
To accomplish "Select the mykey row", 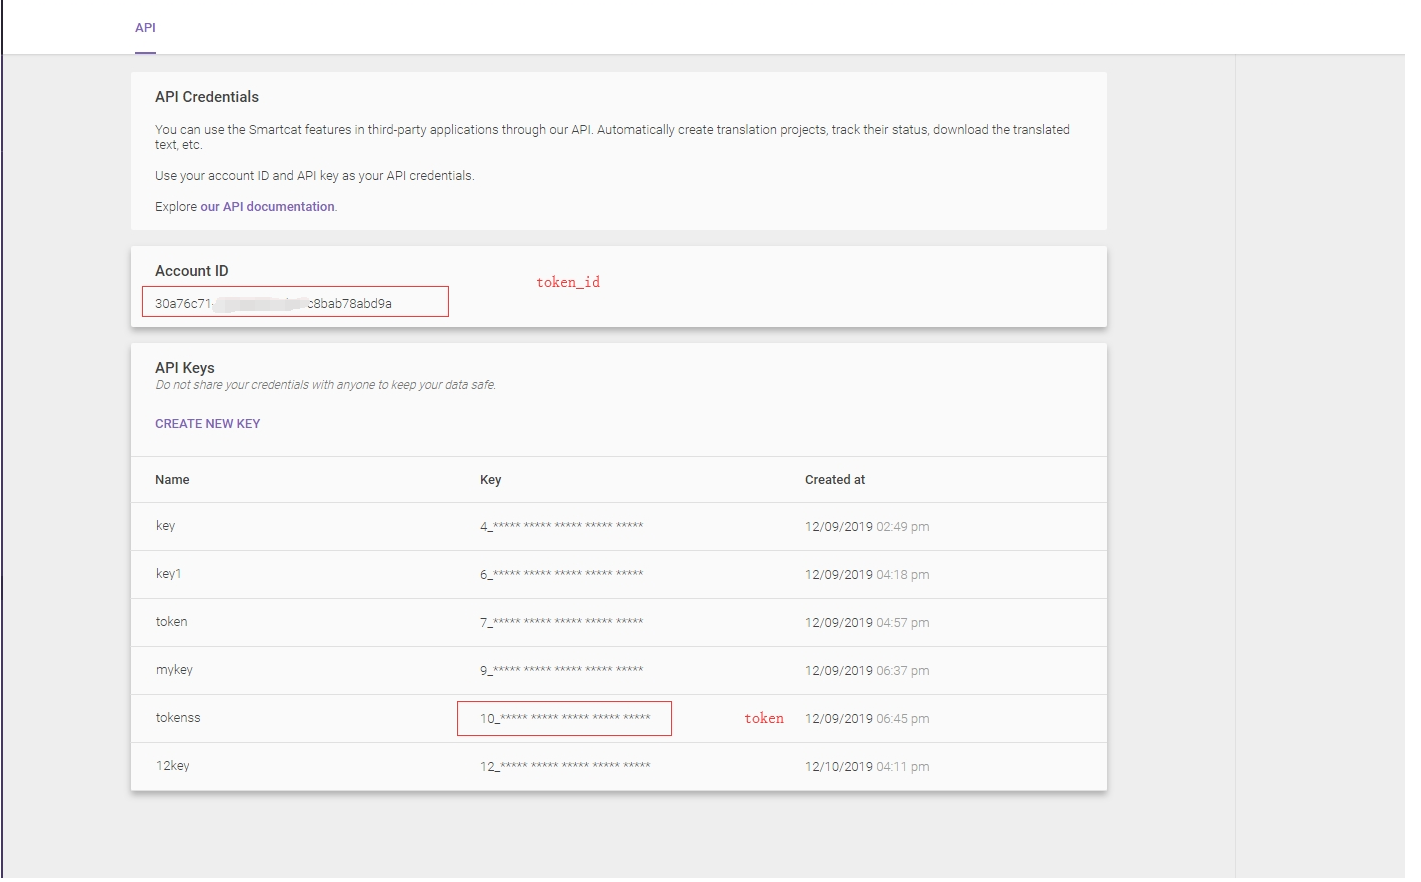I will 174,669.
